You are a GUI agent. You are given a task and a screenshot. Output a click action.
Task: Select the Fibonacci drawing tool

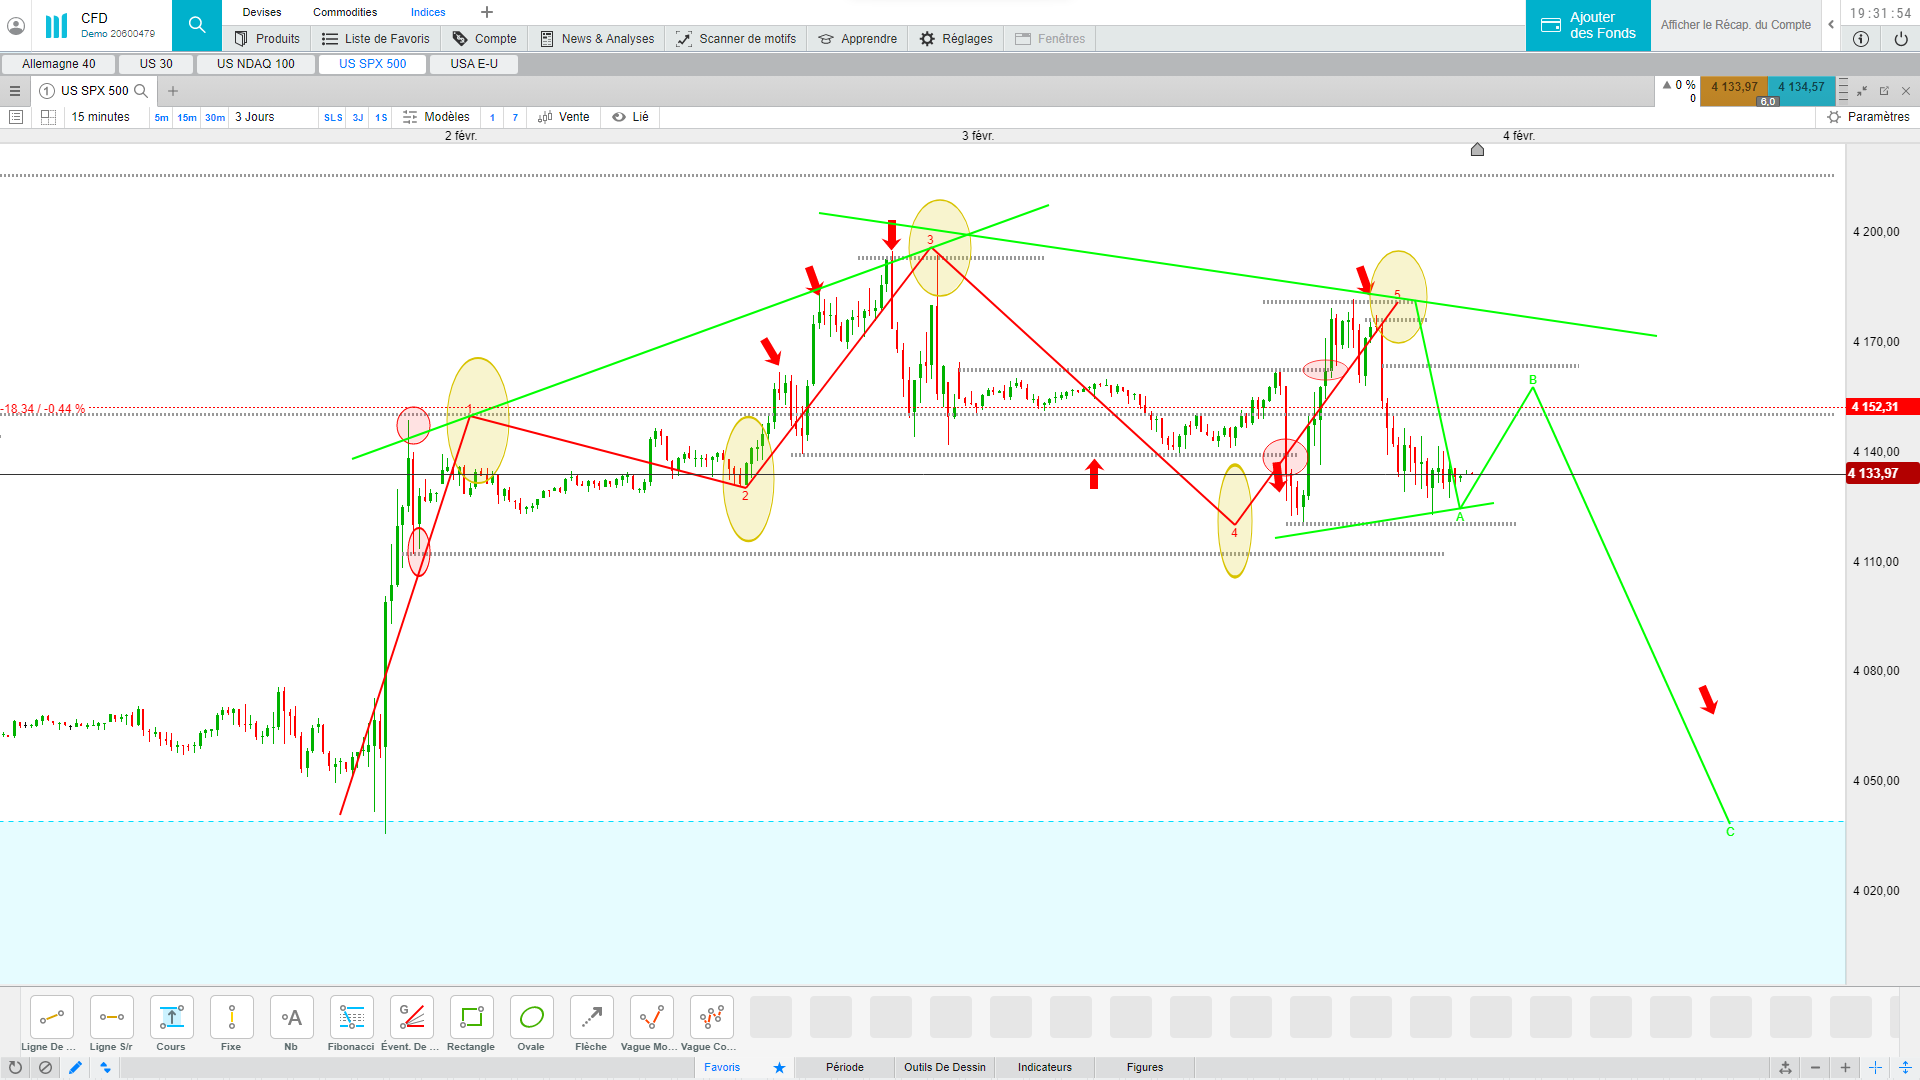(x=351, y=1018)
